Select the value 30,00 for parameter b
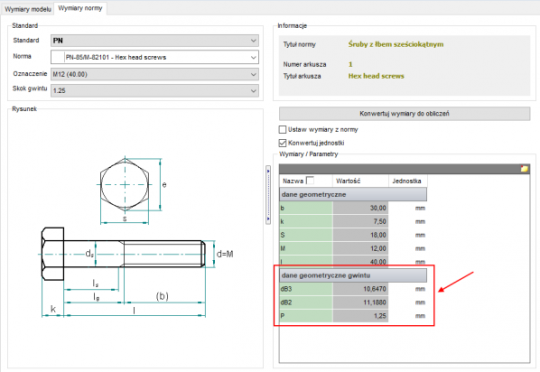This screenshot has width=540, height=372. click(x=360, y=208)
